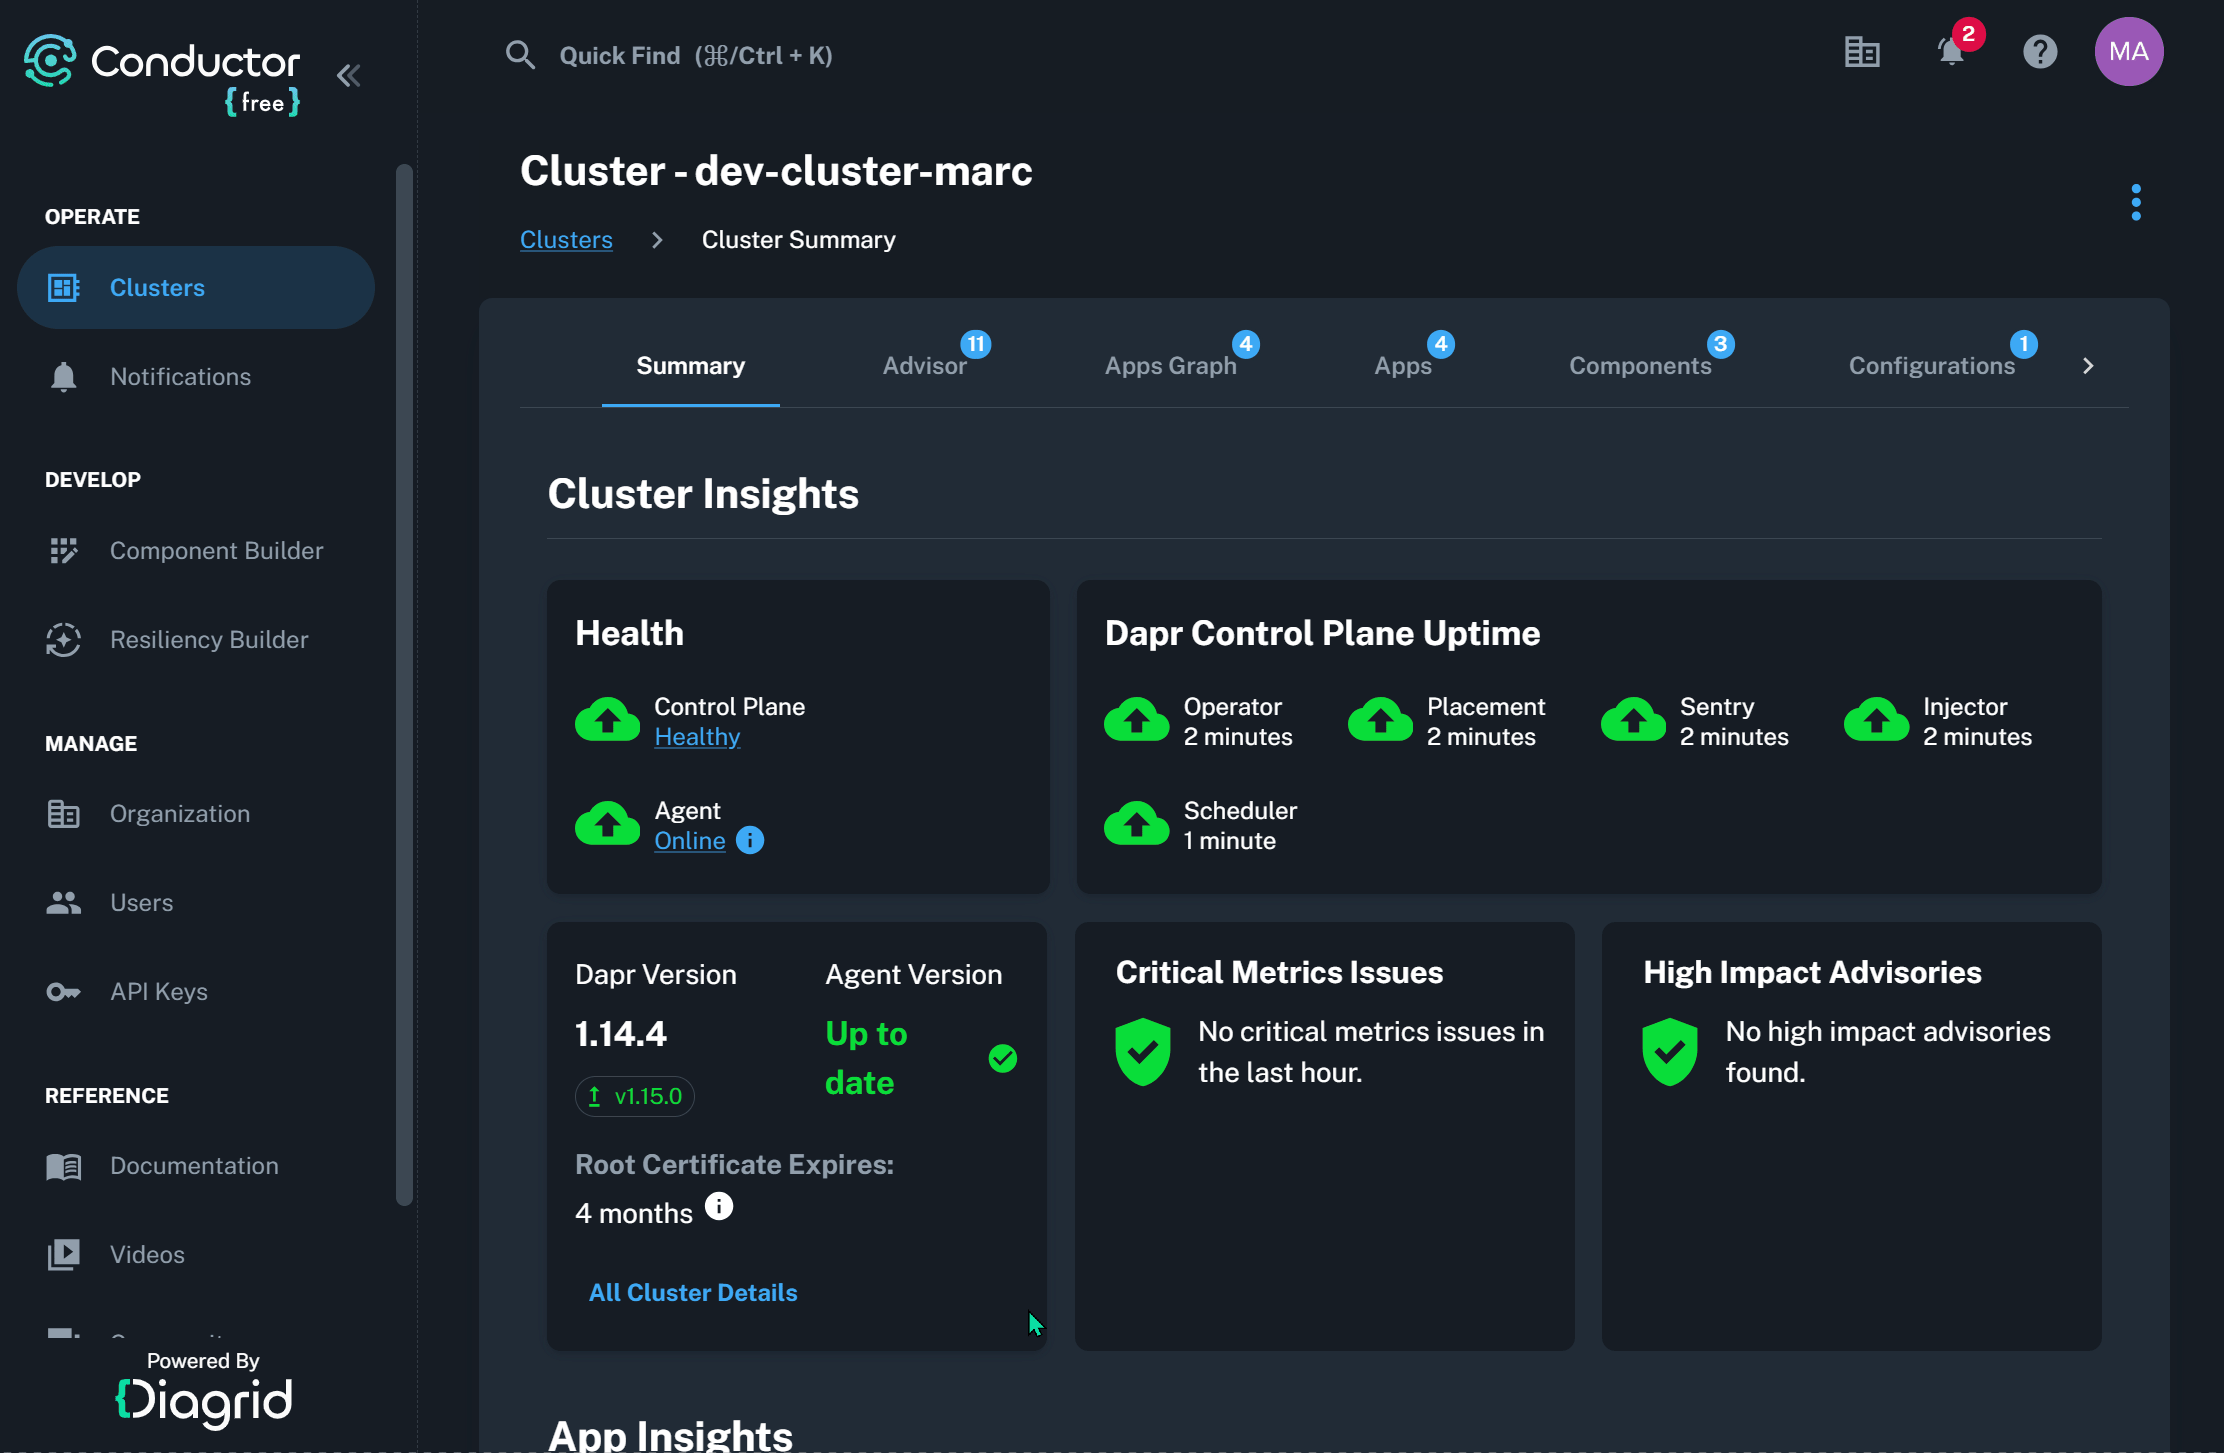
Task: Open the organization building icon in header
Action: 1862,52
